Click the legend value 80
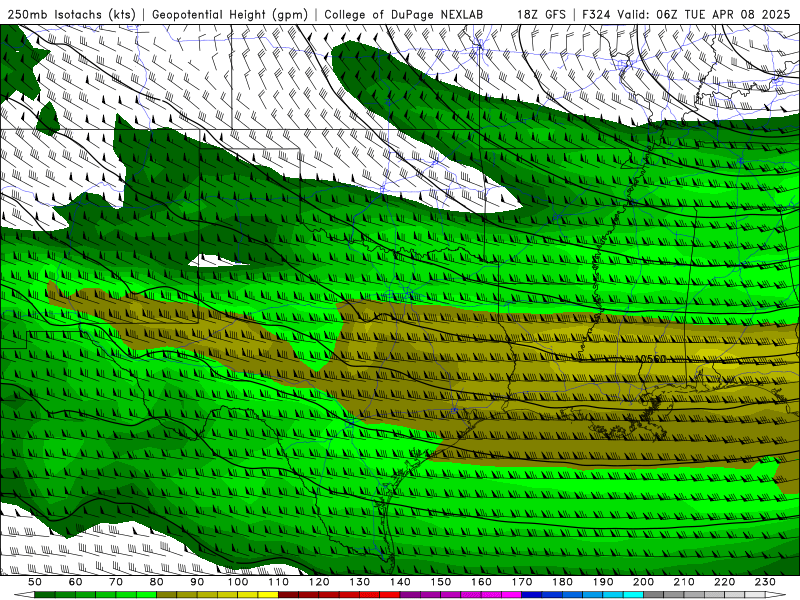 click(156, 582)
